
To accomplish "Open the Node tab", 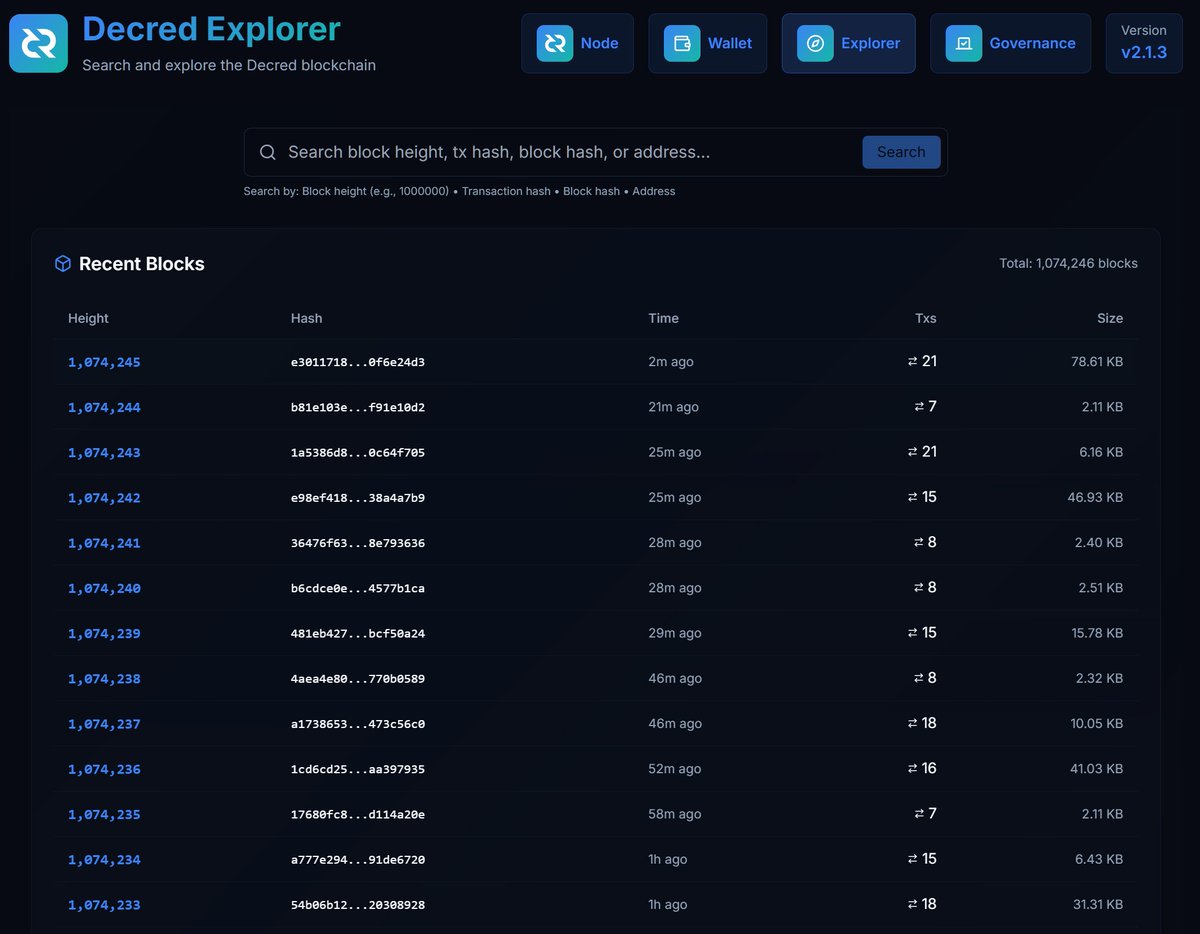I will (577, 43).
